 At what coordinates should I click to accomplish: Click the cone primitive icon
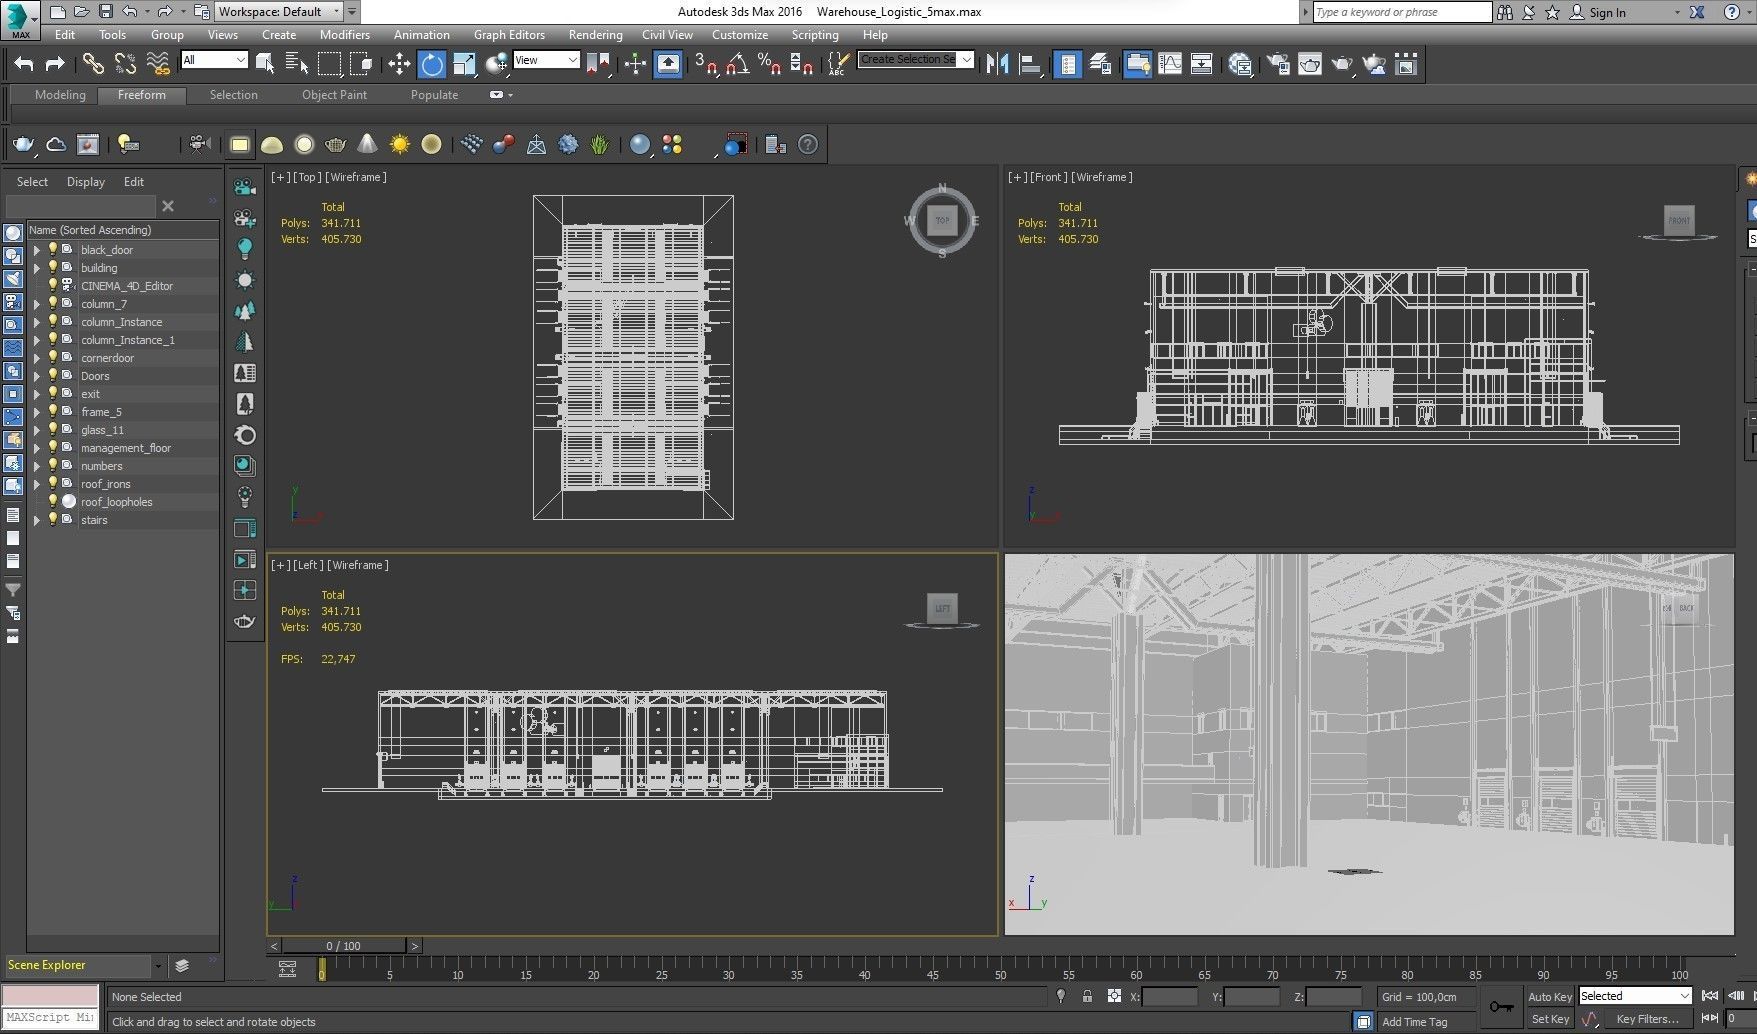point(367,145)
